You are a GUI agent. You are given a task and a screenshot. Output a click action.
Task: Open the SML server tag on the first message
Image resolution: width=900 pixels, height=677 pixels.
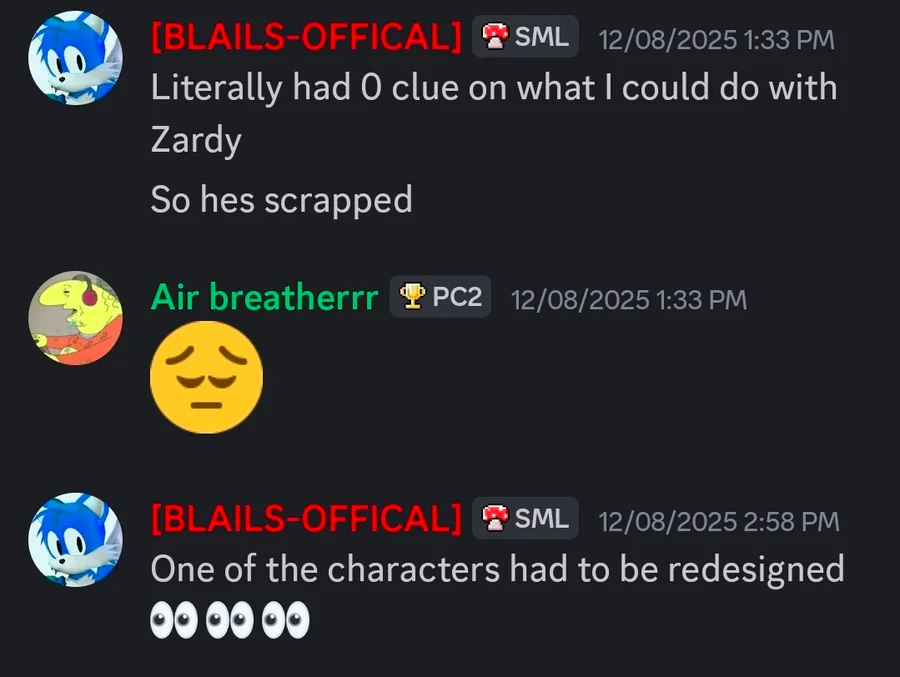click(525, 37)
